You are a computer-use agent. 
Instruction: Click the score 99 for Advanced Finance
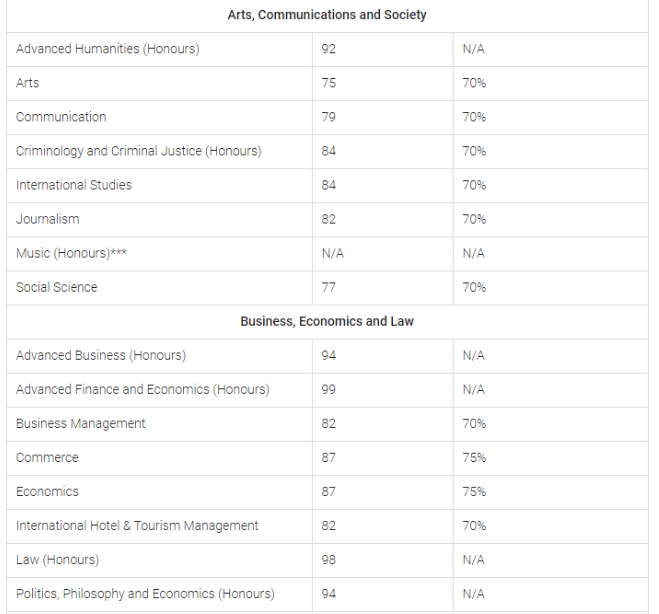pyautogui.click(x=329, y=389)
